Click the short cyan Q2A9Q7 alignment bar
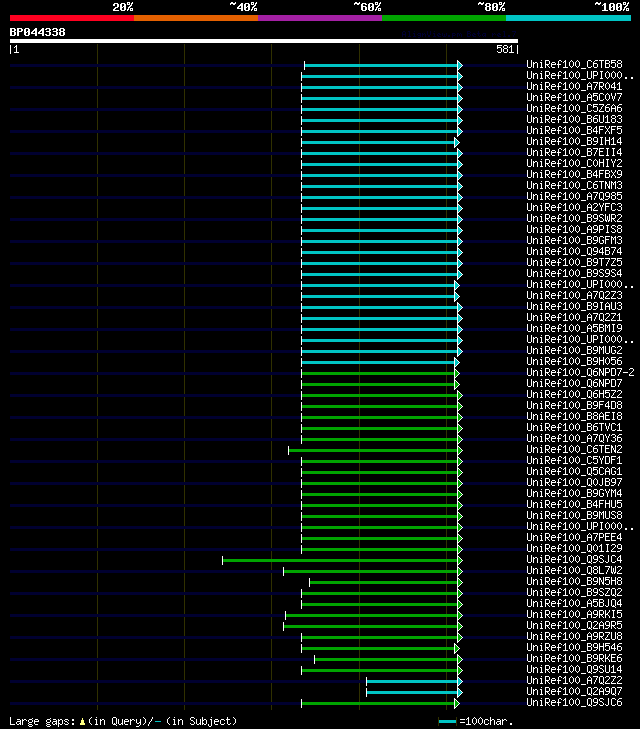 [x=413, y=693]
